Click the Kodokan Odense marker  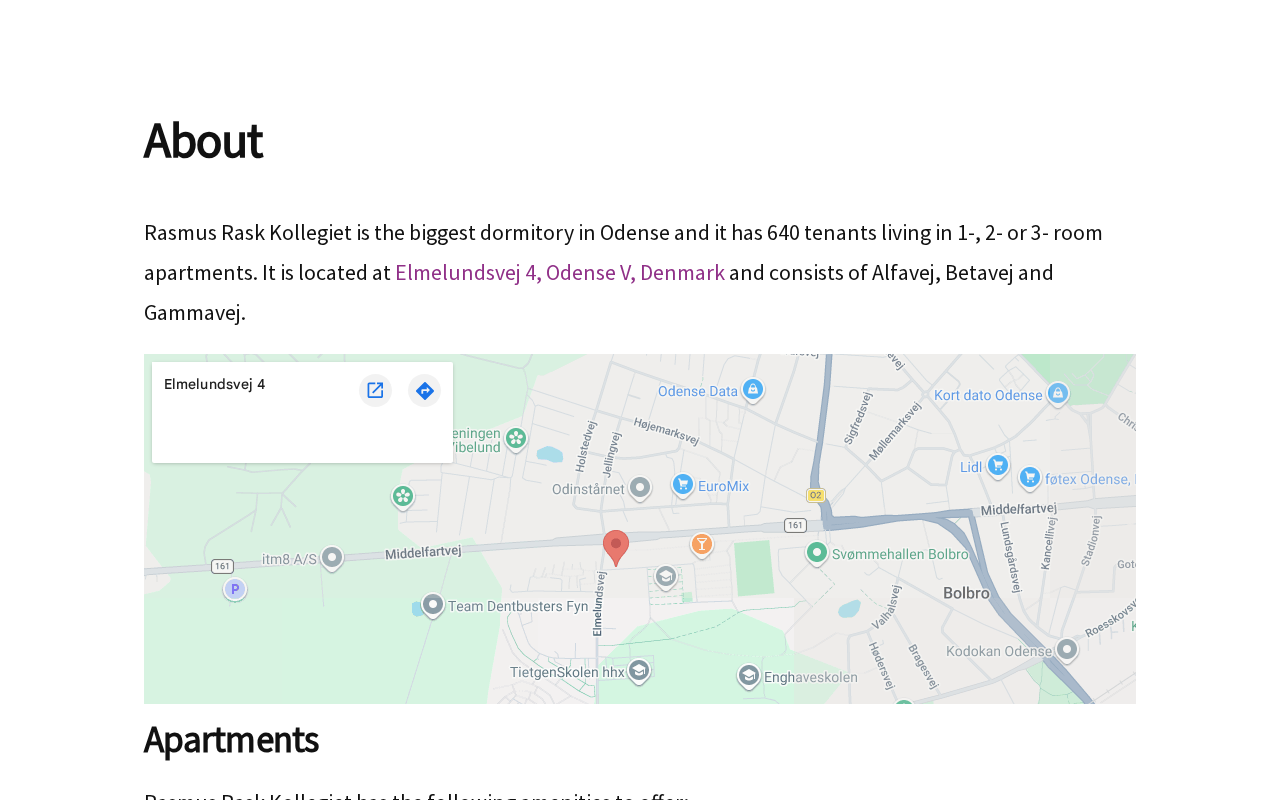[x=1067, y=649]
